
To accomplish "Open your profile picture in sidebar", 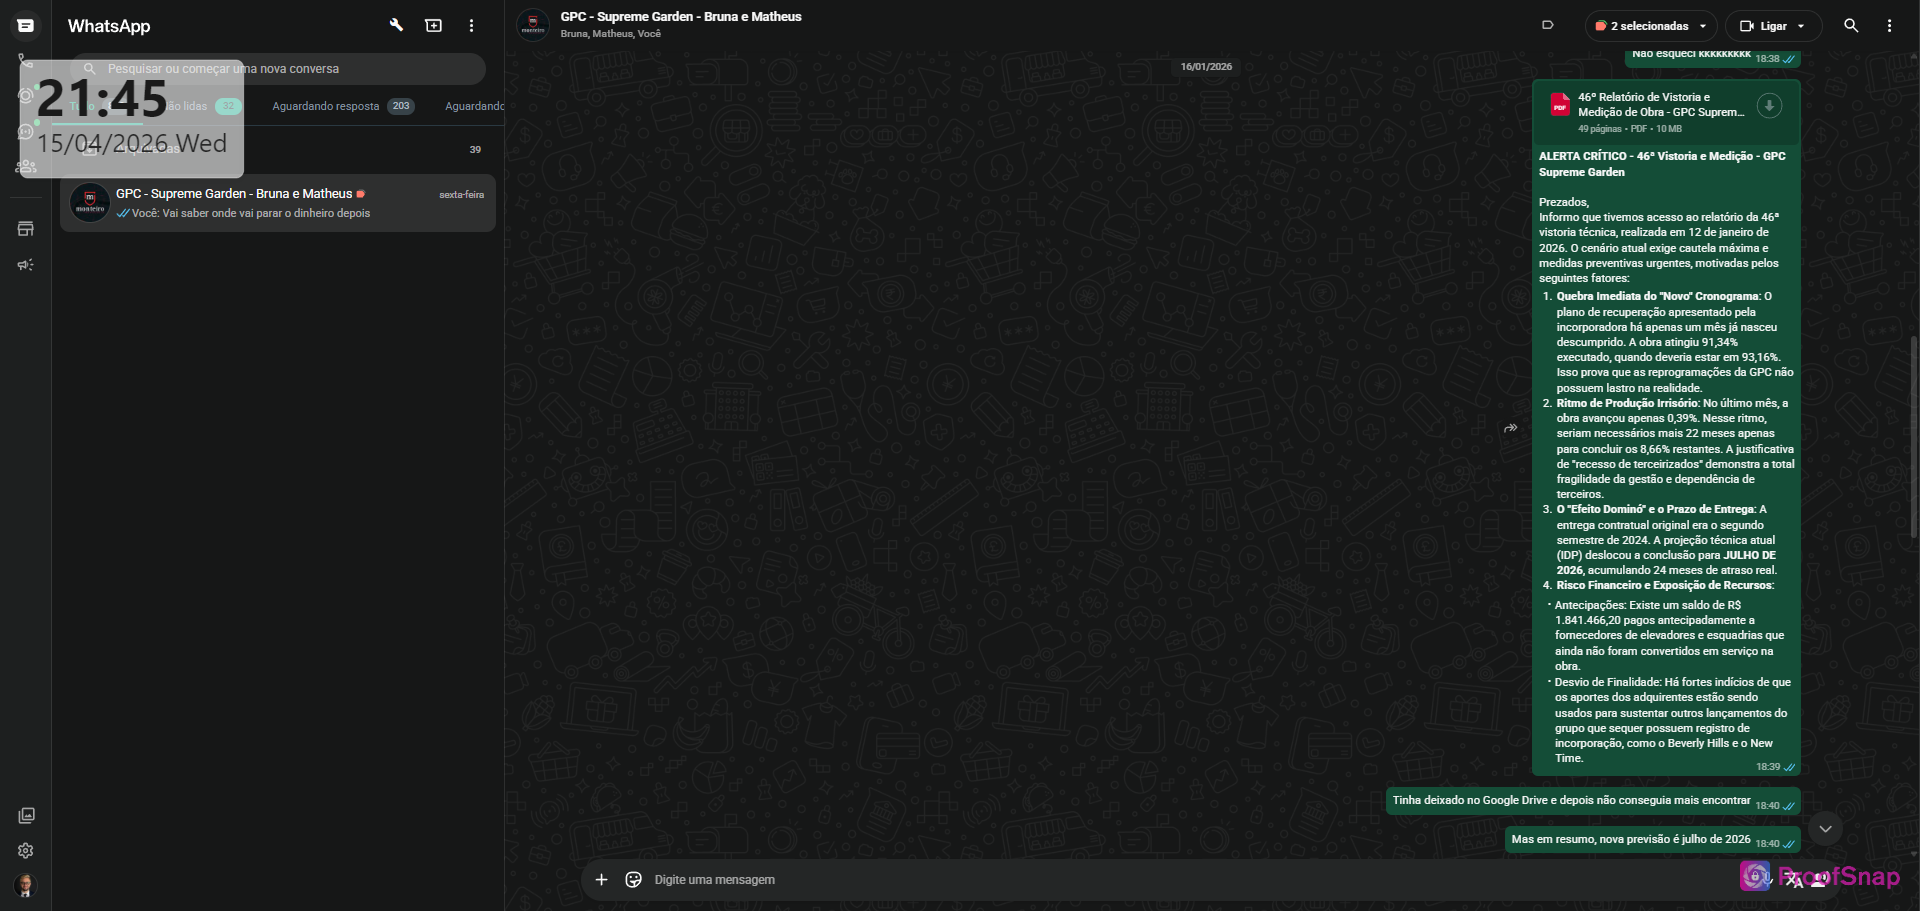I will click(26, 885).
